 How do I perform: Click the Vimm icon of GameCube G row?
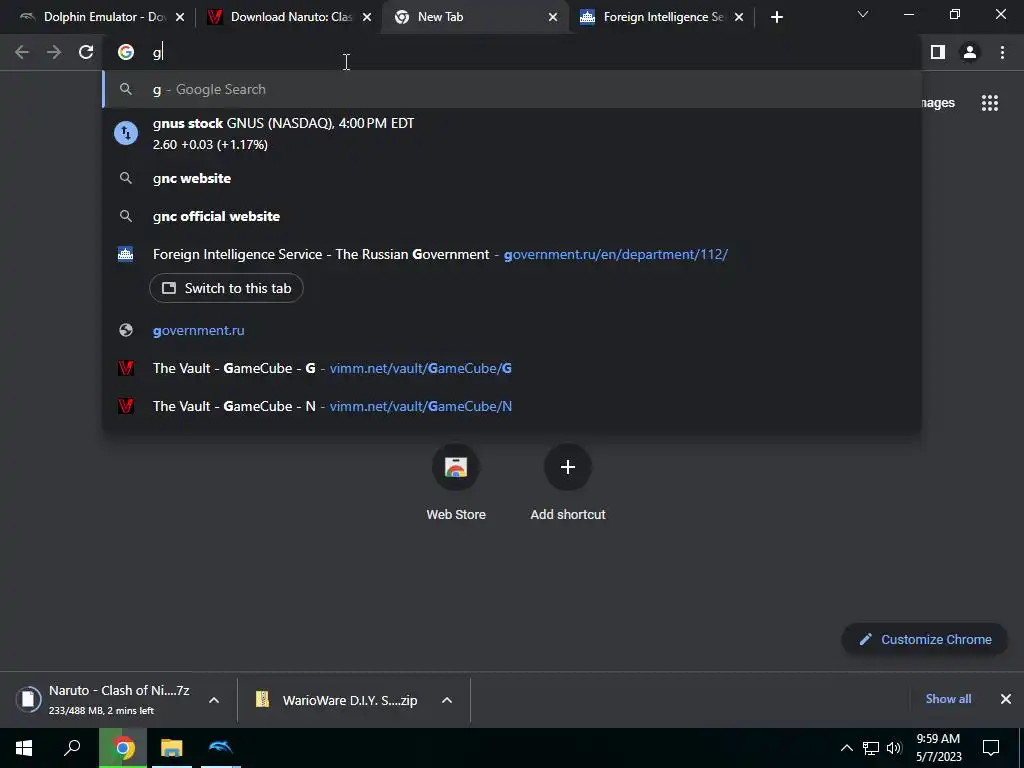126,368
